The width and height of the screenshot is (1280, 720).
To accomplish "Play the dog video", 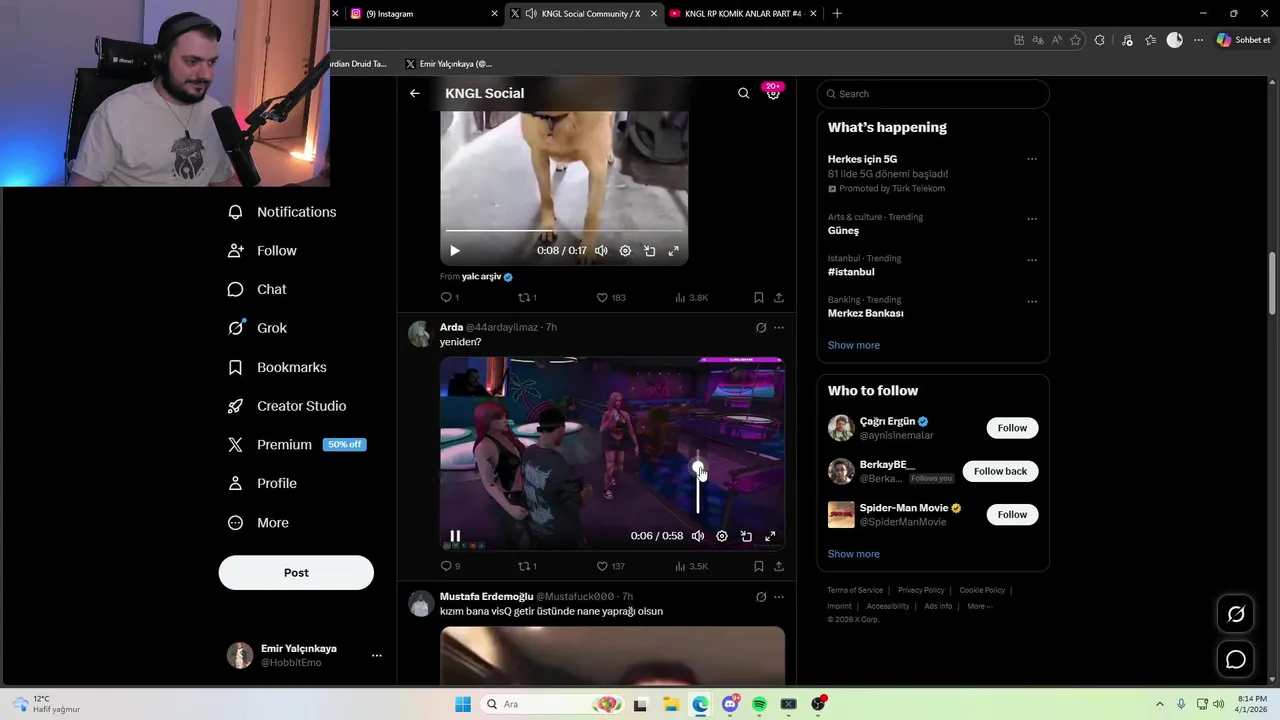I will point(455,251).
